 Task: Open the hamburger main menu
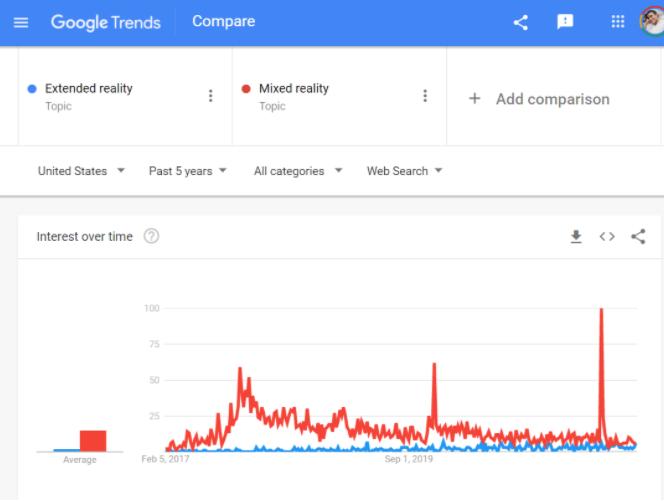click(x=21, y=22)
